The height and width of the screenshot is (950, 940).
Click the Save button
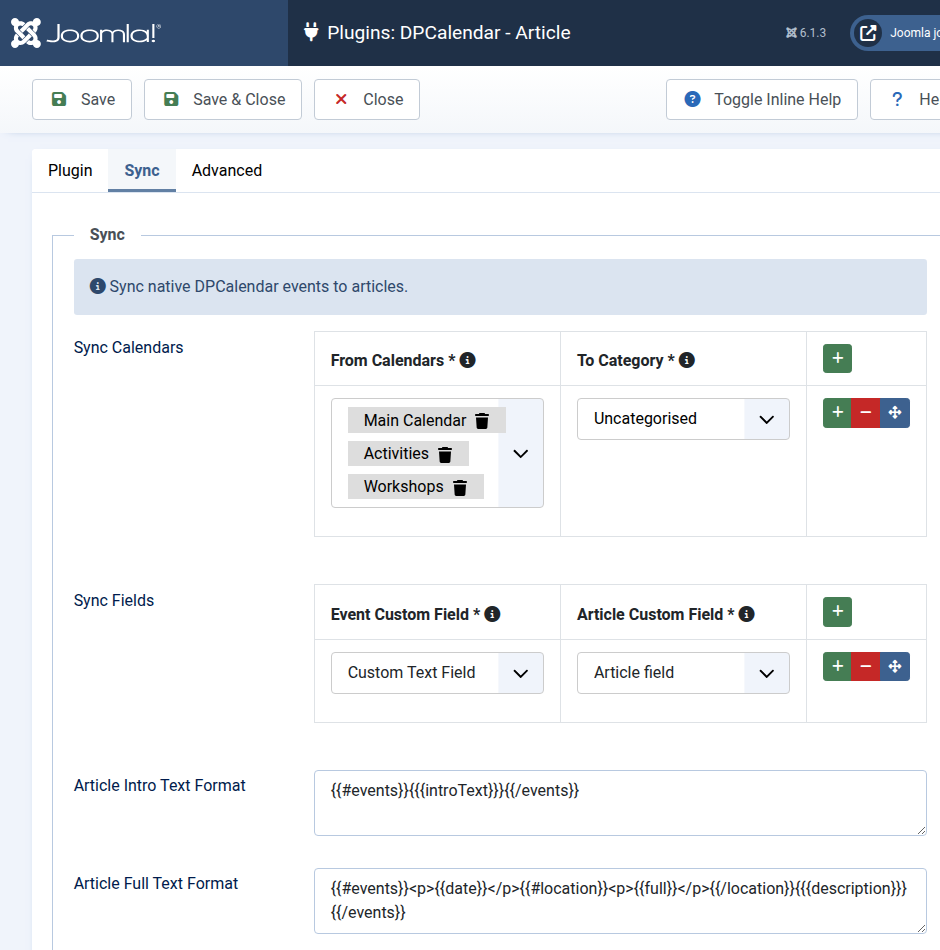tap(82, 99)
